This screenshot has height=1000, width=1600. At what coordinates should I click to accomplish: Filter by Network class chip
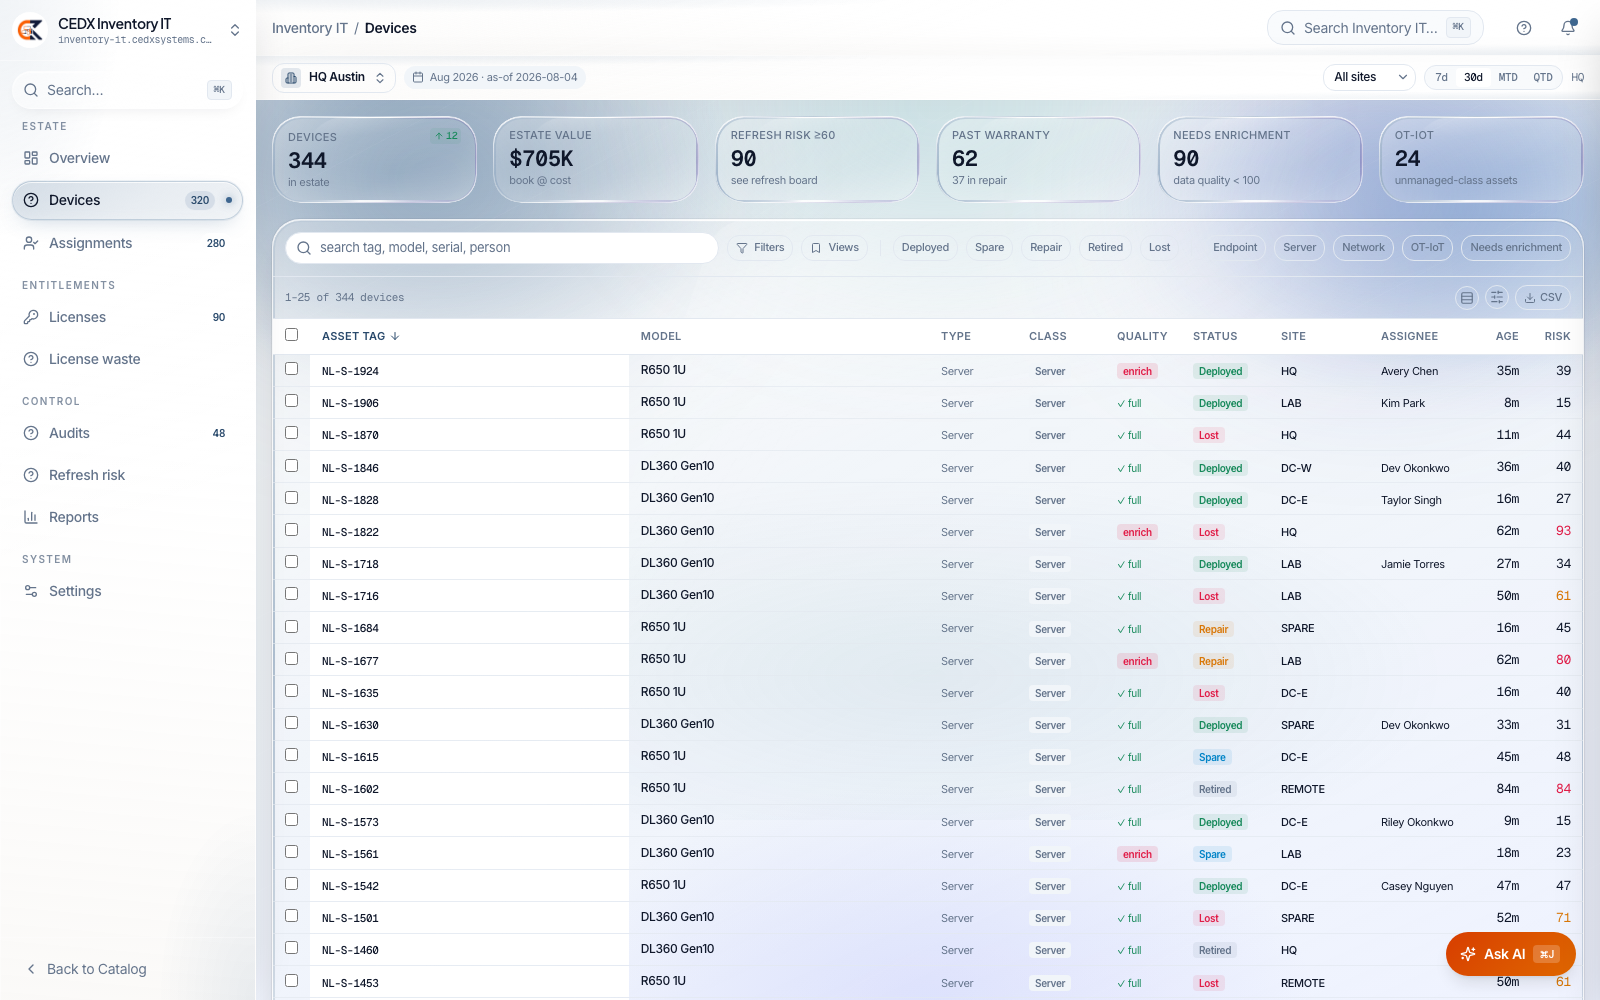[1363, 247]
